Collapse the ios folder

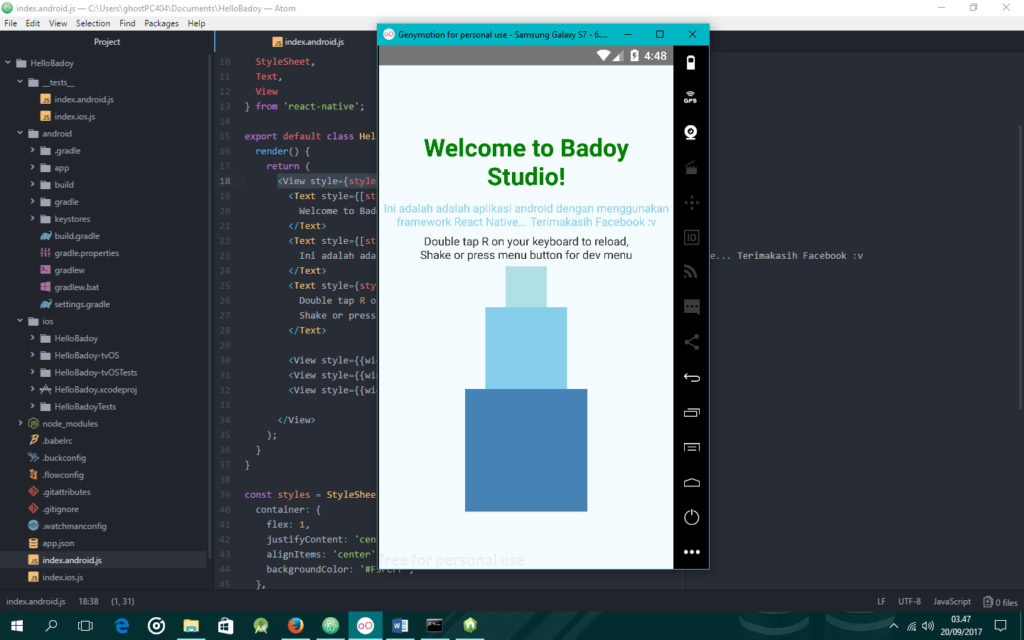[20, 321]
